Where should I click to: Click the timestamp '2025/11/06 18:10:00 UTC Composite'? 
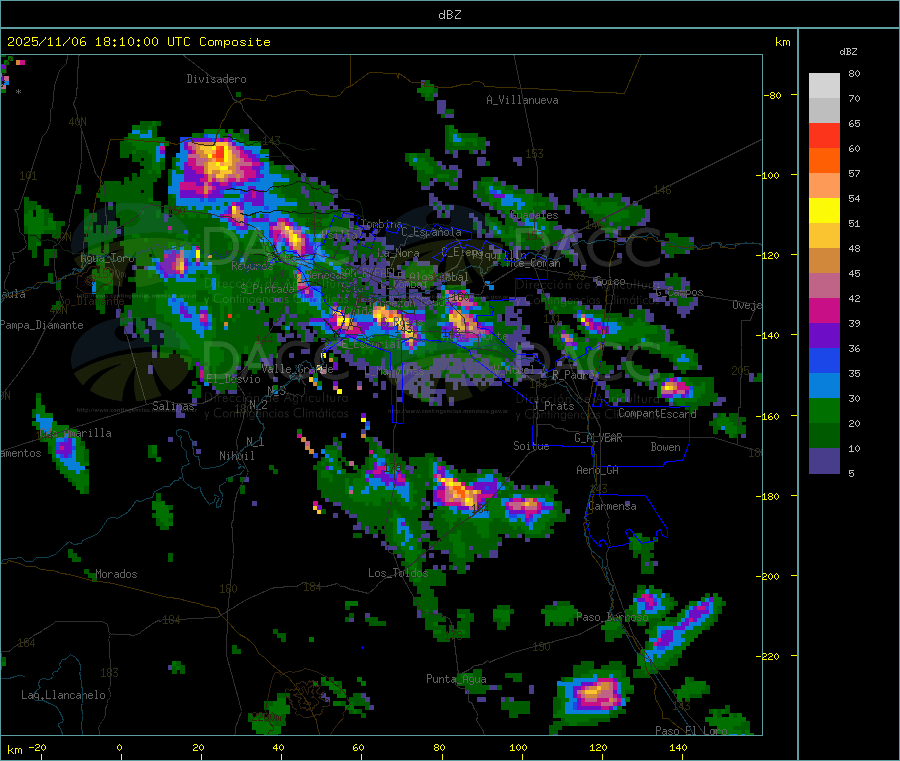(138, 42)
